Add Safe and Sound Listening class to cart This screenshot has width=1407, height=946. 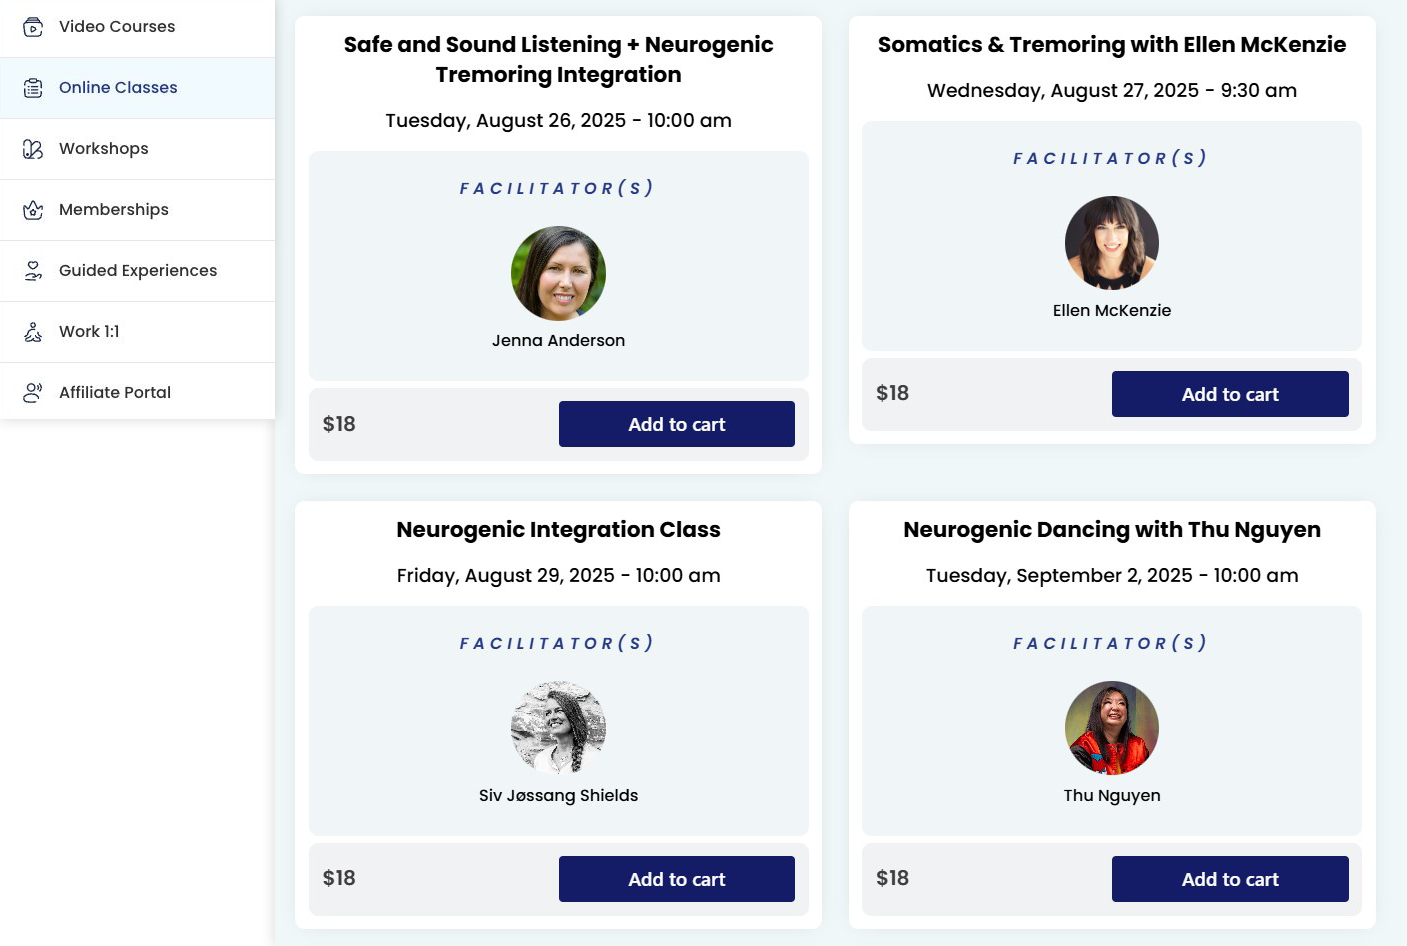[676, 424]
